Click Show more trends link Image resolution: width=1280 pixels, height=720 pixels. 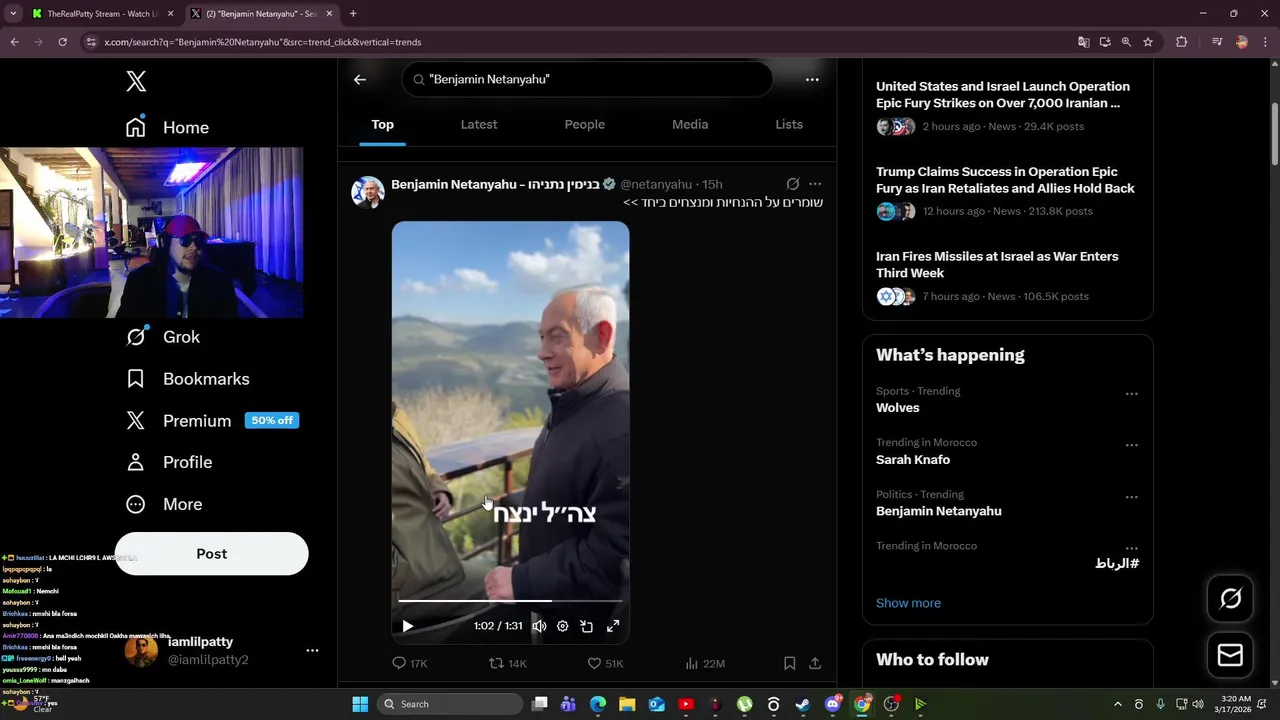pos(908,603)
